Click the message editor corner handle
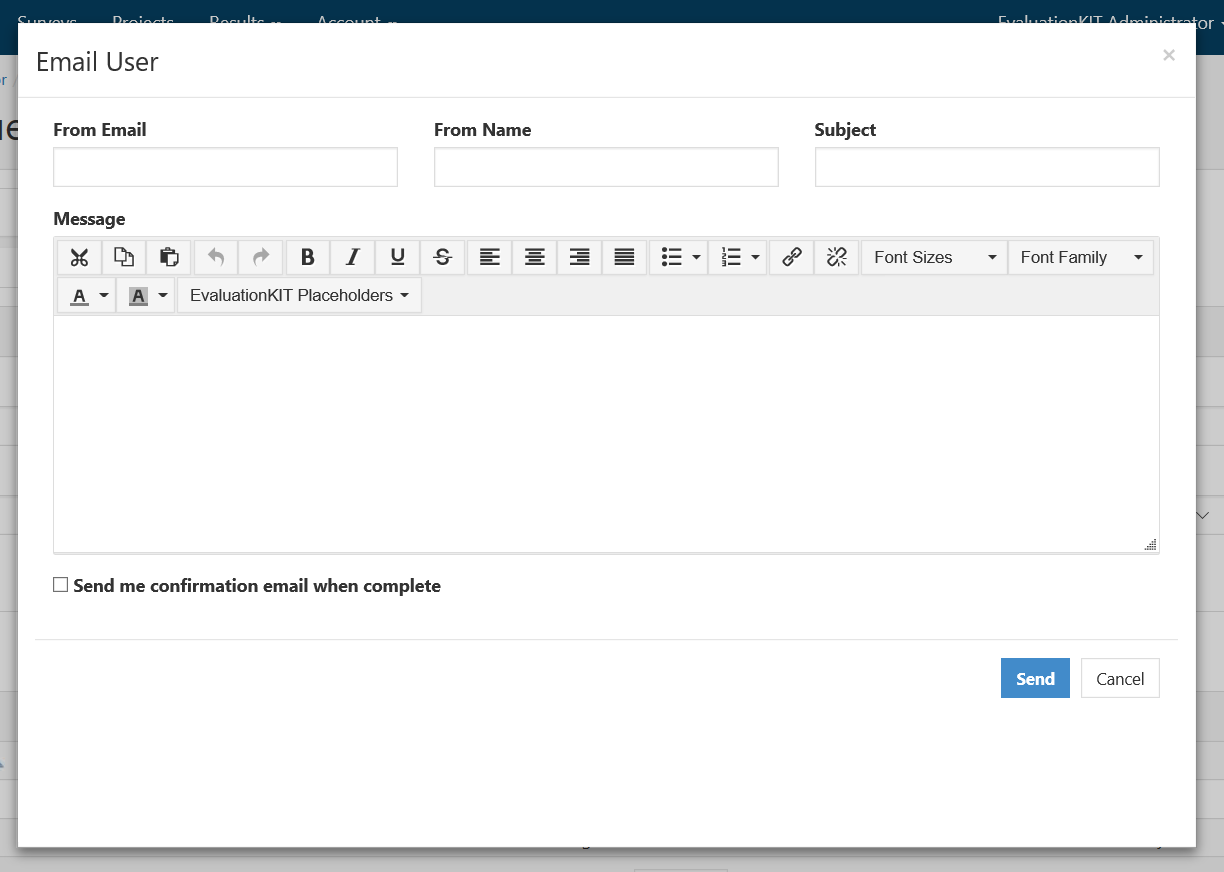 click(1151, 544)
